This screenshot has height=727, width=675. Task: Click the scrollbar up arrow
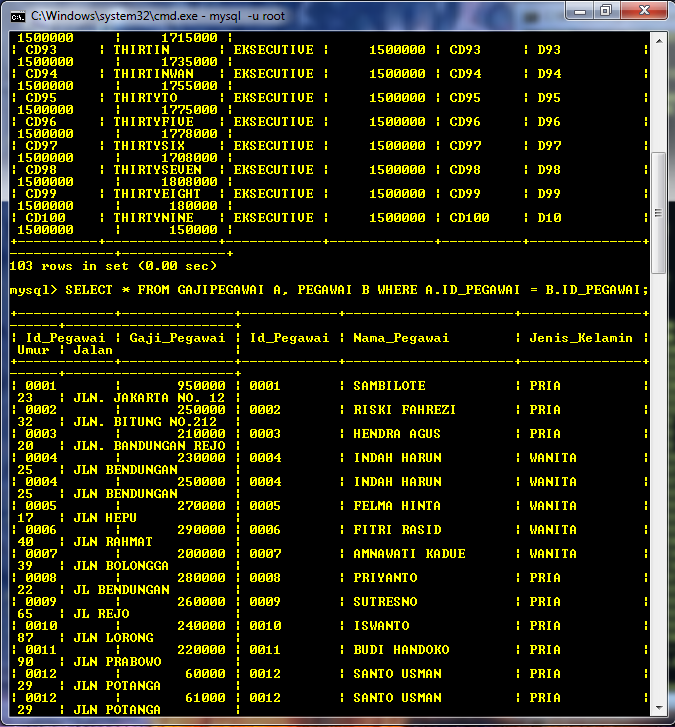659,41
